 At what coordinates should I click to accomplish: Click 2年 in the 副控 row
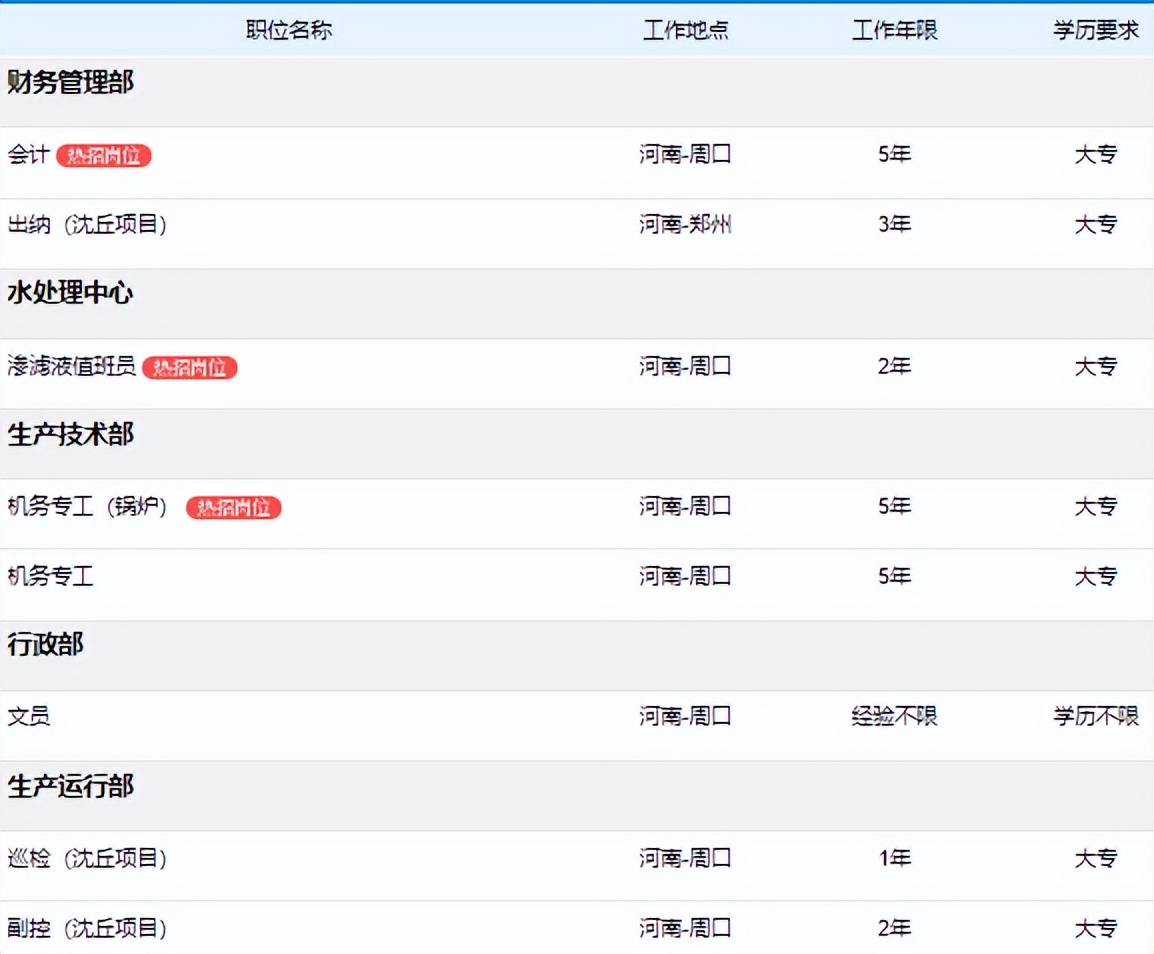coord(894,928)
